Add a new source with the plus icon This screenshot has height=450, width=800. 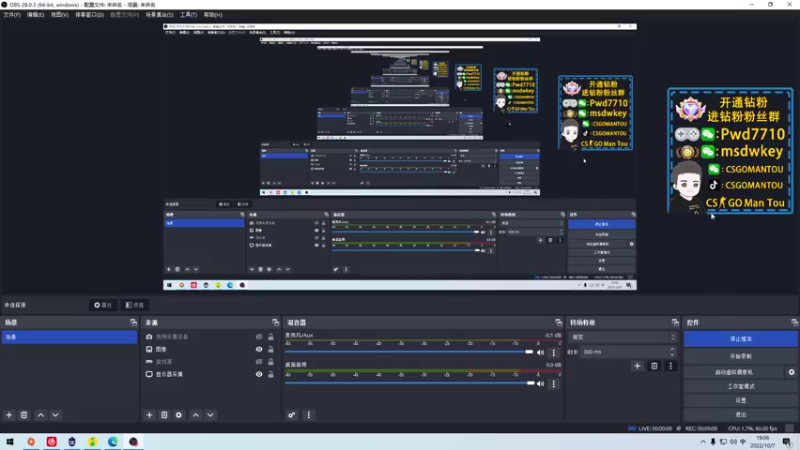coord(149,415)
